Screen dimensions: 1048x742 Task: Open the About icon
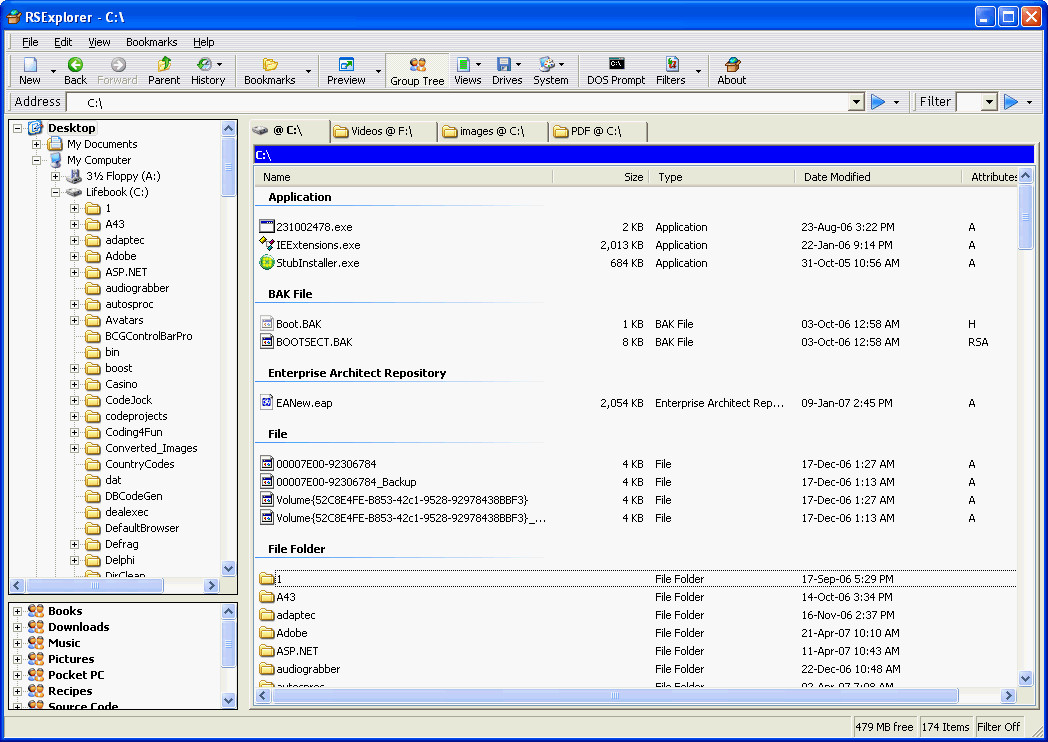(x=732, y=64)
